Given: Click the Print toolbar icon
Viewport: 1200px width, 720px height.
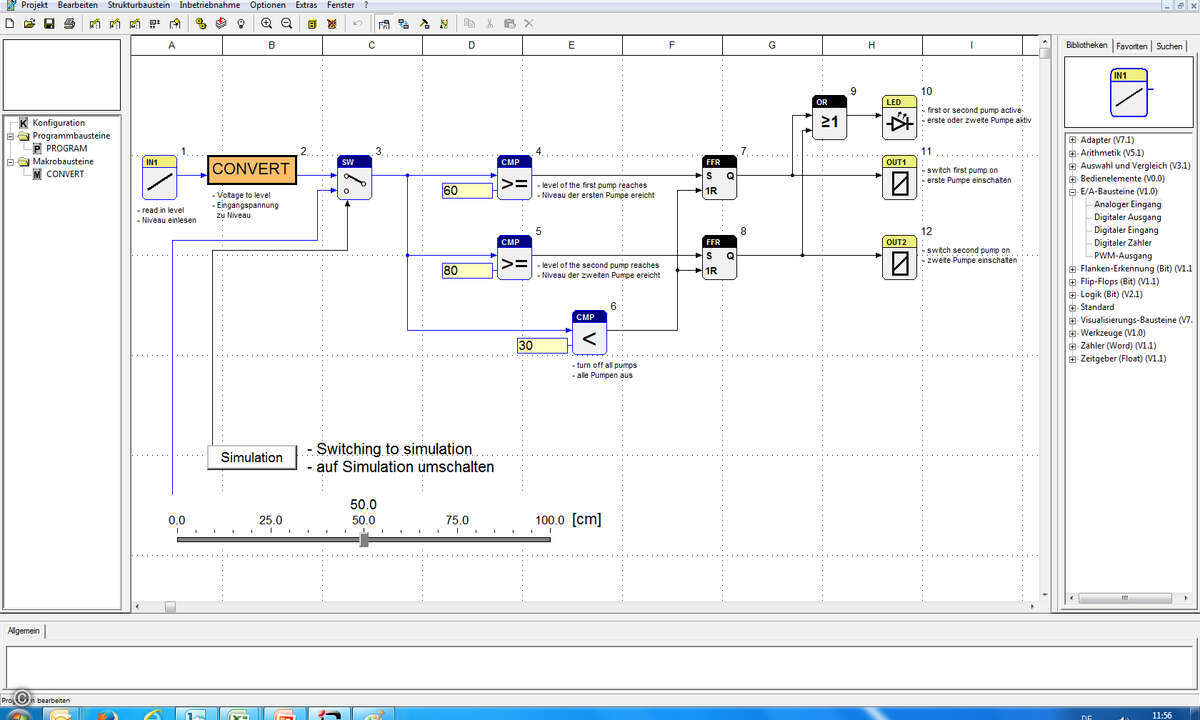Looking at the screenshot, I should (x=69, y=23).
